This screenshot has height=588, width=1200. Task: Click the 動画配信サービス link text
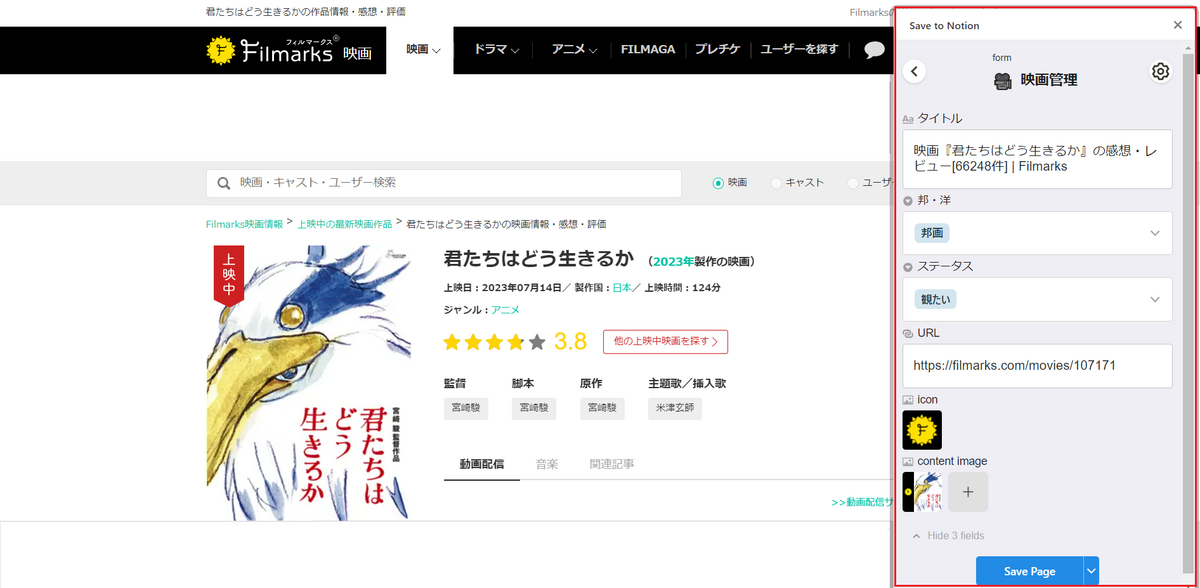pos(862,503)
